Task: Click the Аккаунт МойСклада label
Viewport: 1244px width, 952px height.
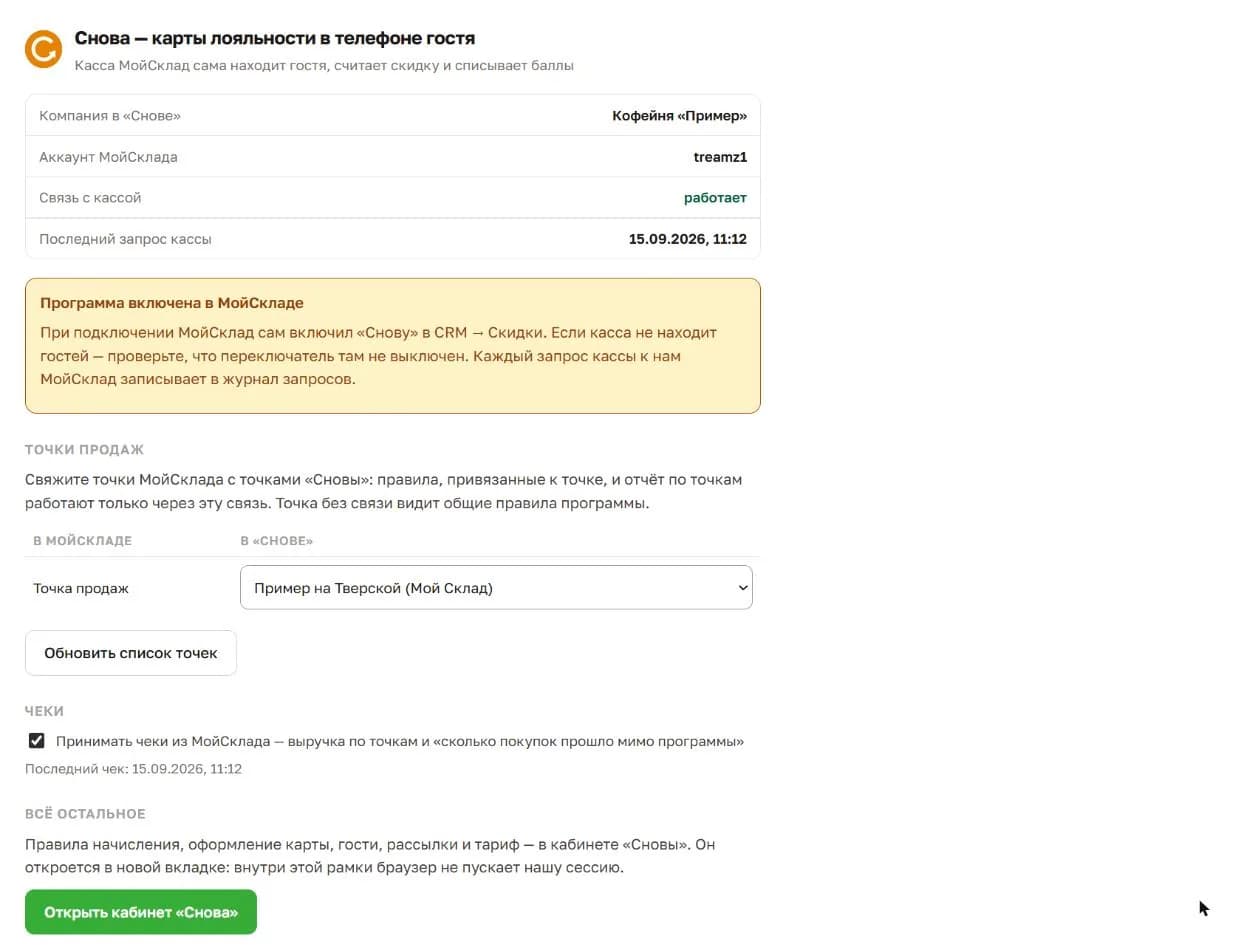Action: tap(108, 157)
